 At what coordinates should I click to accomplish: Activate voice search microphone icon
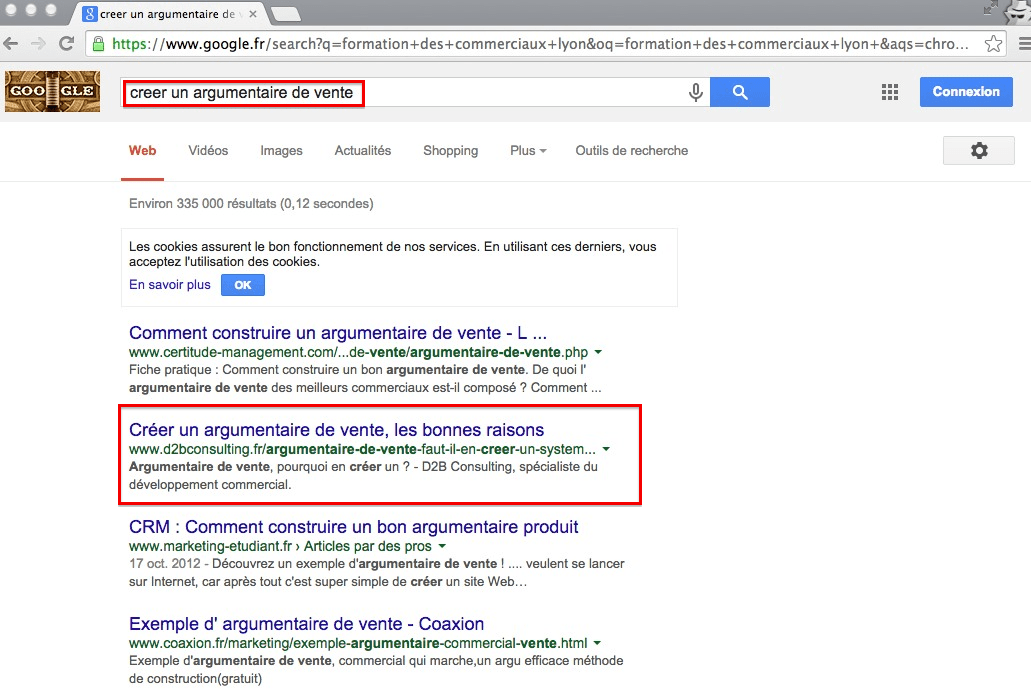pos(696,92)
